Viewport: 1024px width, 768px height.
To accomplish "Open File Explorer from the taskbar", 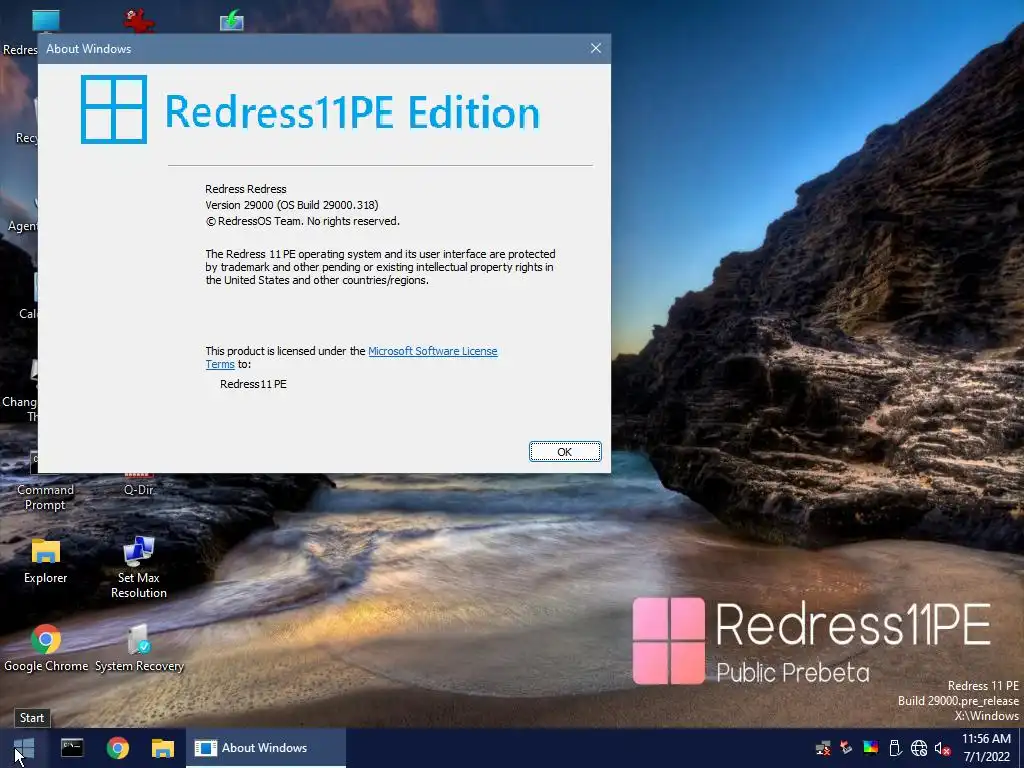I will point(163,748).
